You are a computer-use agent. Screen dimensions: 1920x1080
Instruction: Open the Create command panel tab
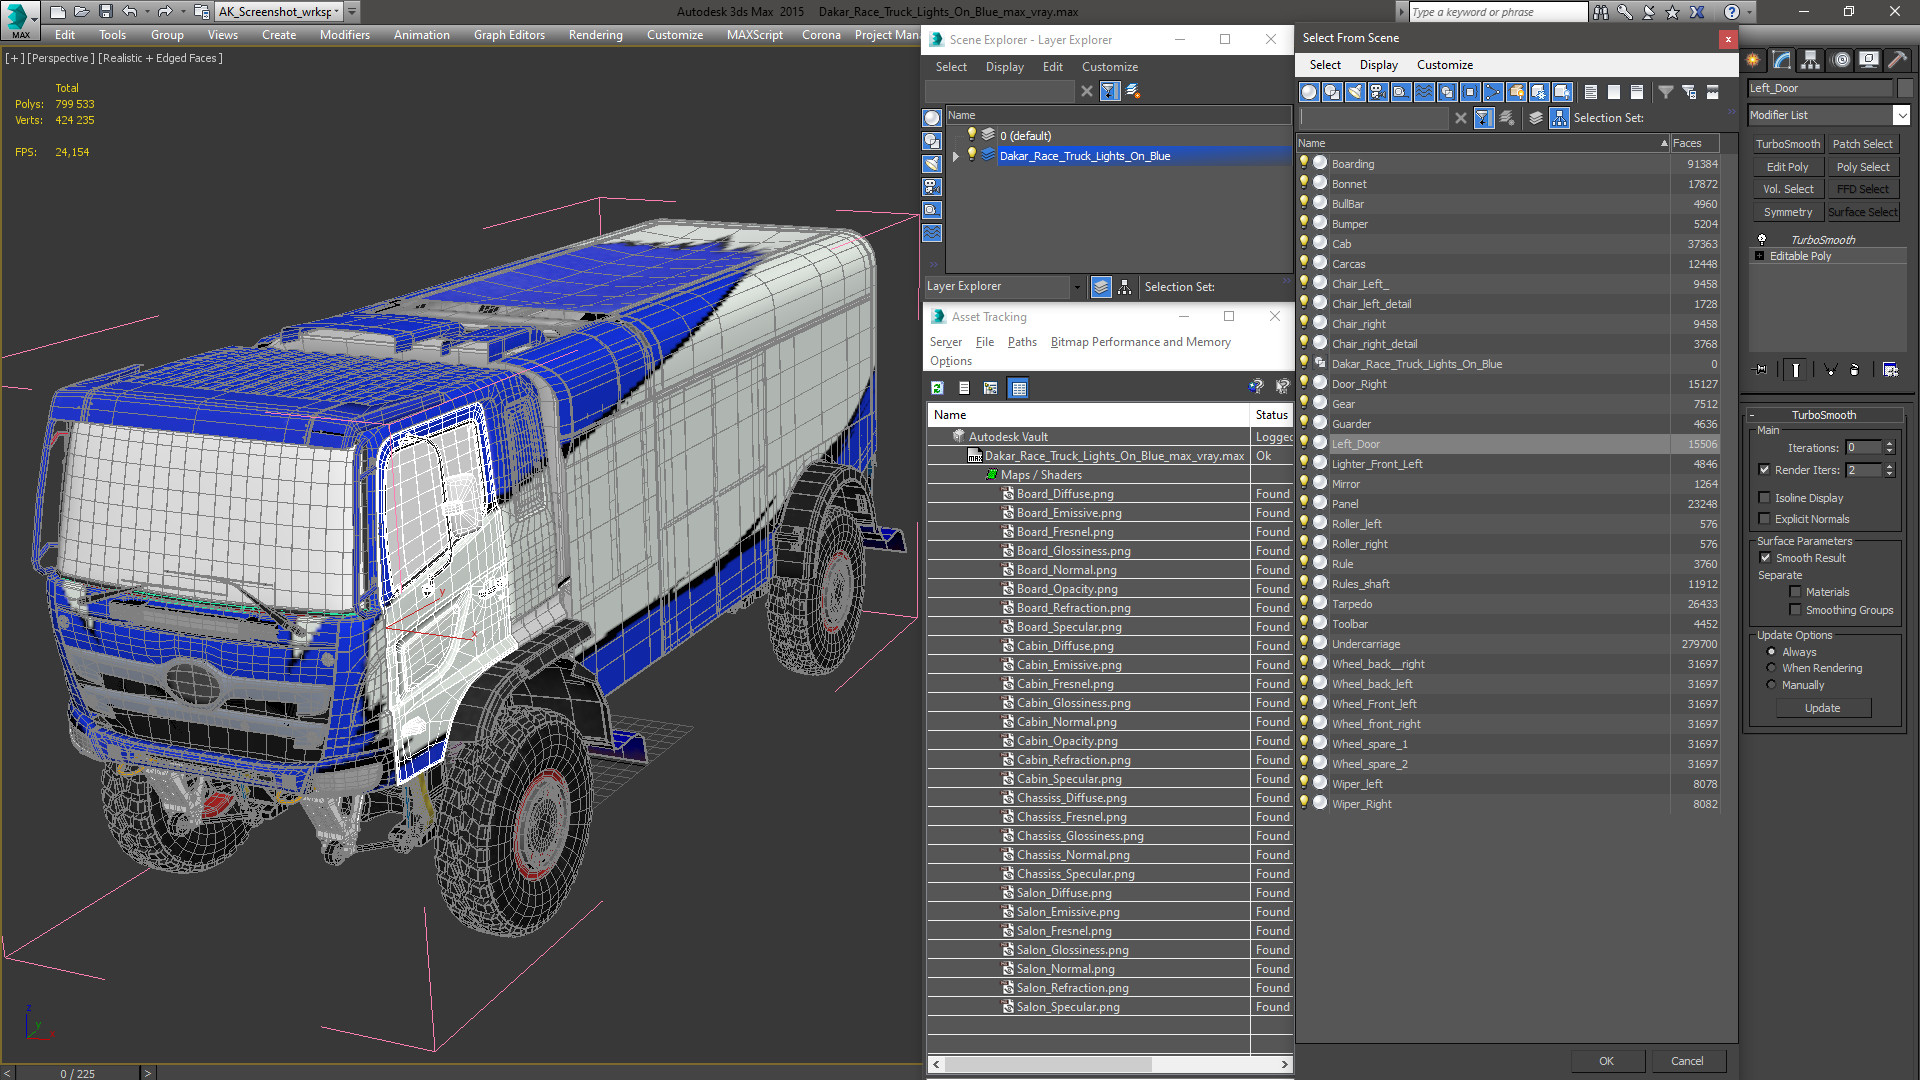point(1754,60)
